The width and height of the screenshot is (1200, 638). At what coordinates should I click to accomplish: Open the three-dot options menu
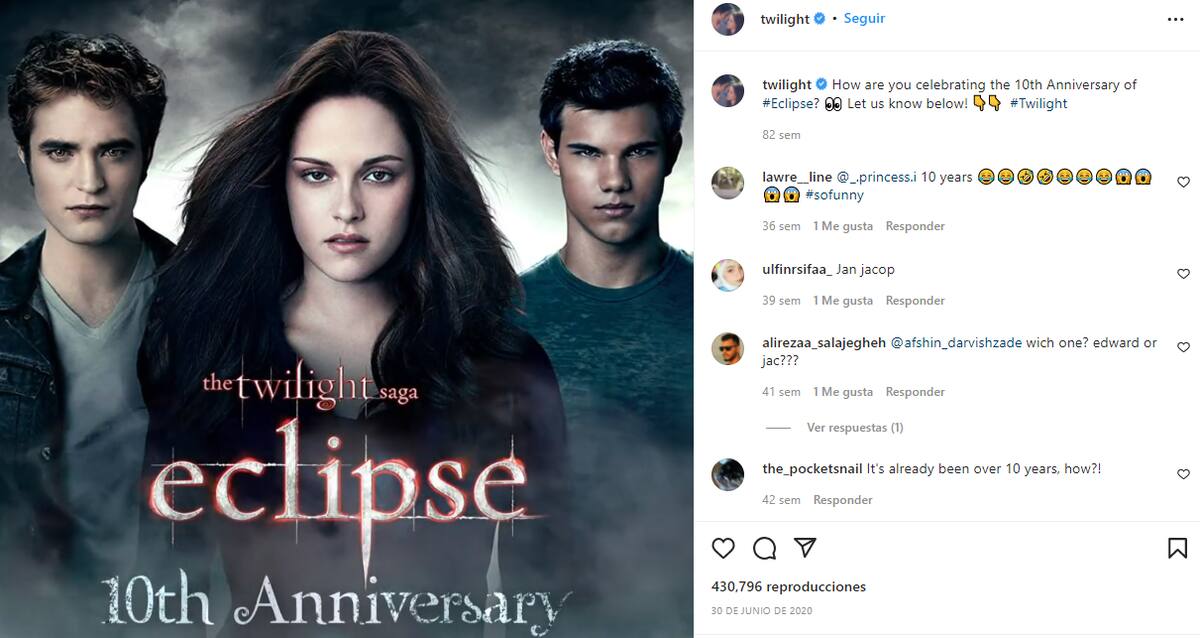tap(1176, 18)
